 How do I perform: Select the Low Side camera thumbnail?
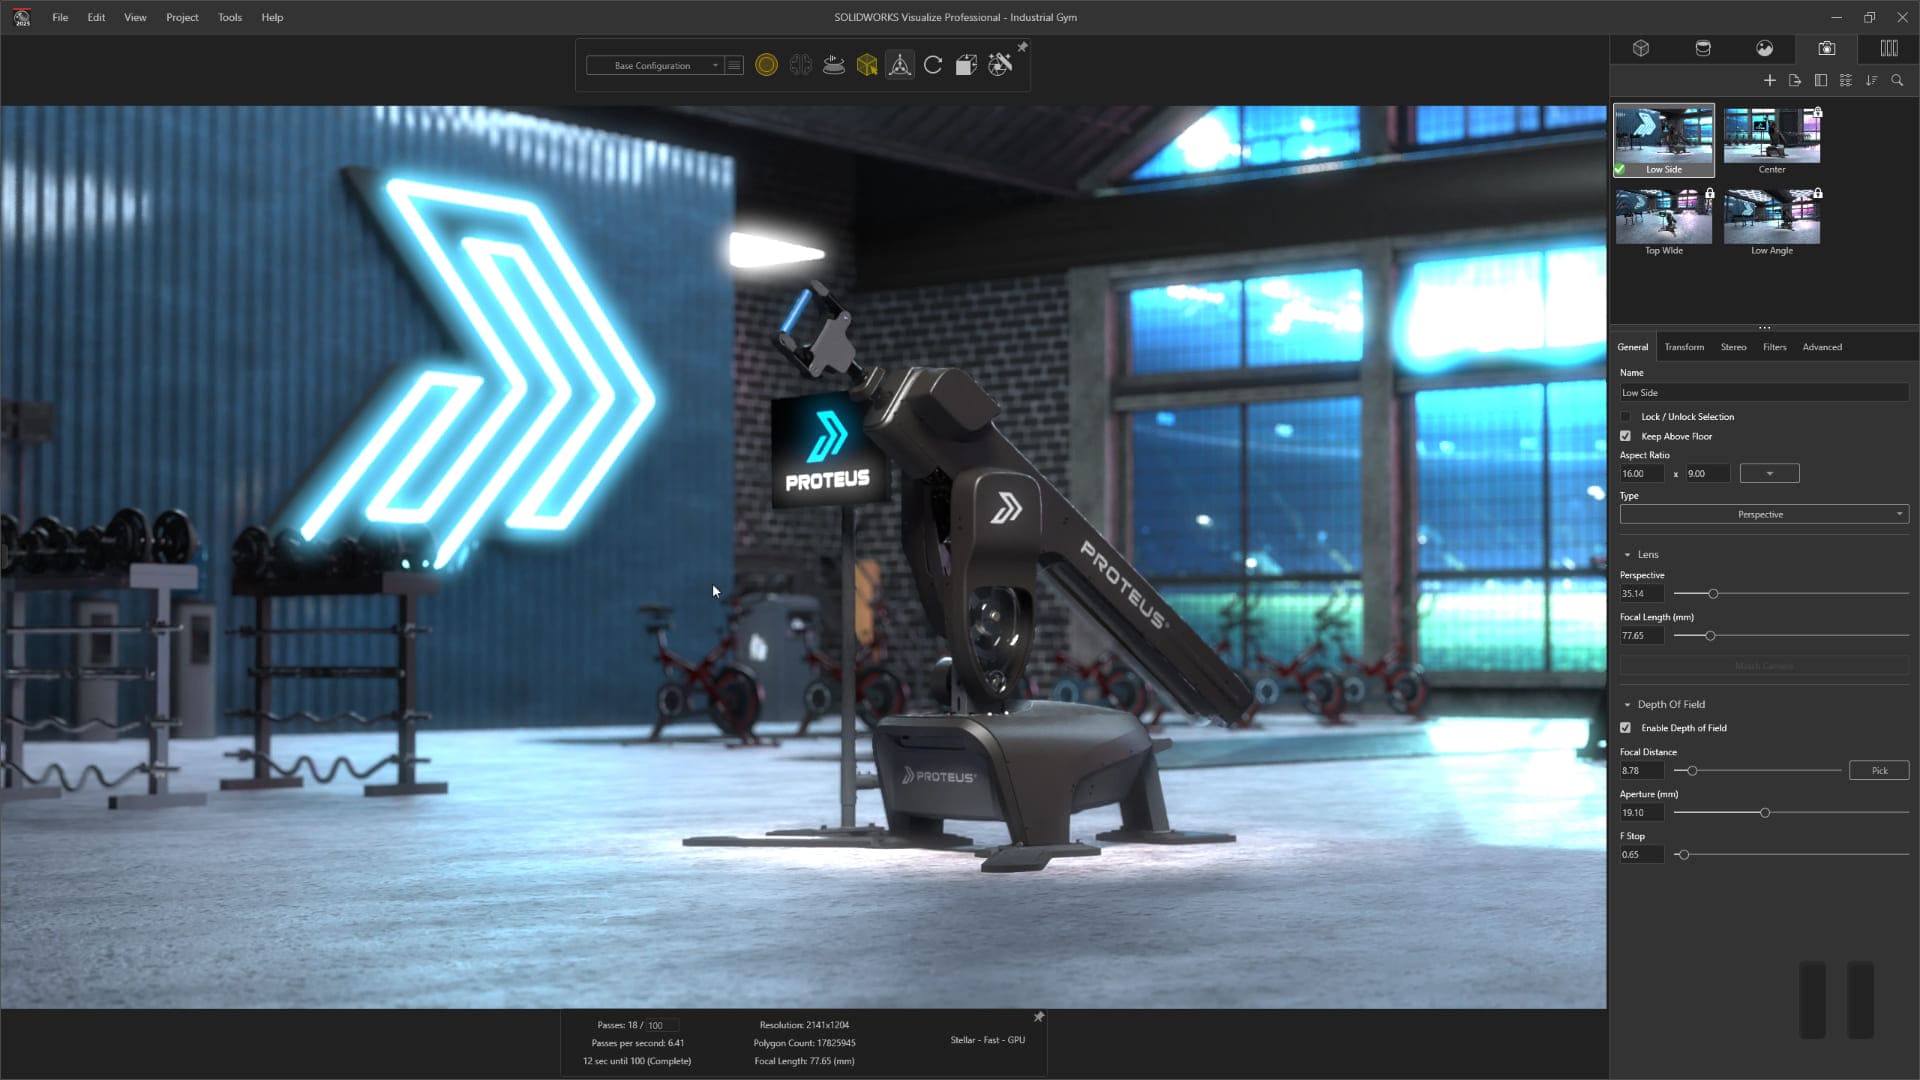coord(1663,140)
